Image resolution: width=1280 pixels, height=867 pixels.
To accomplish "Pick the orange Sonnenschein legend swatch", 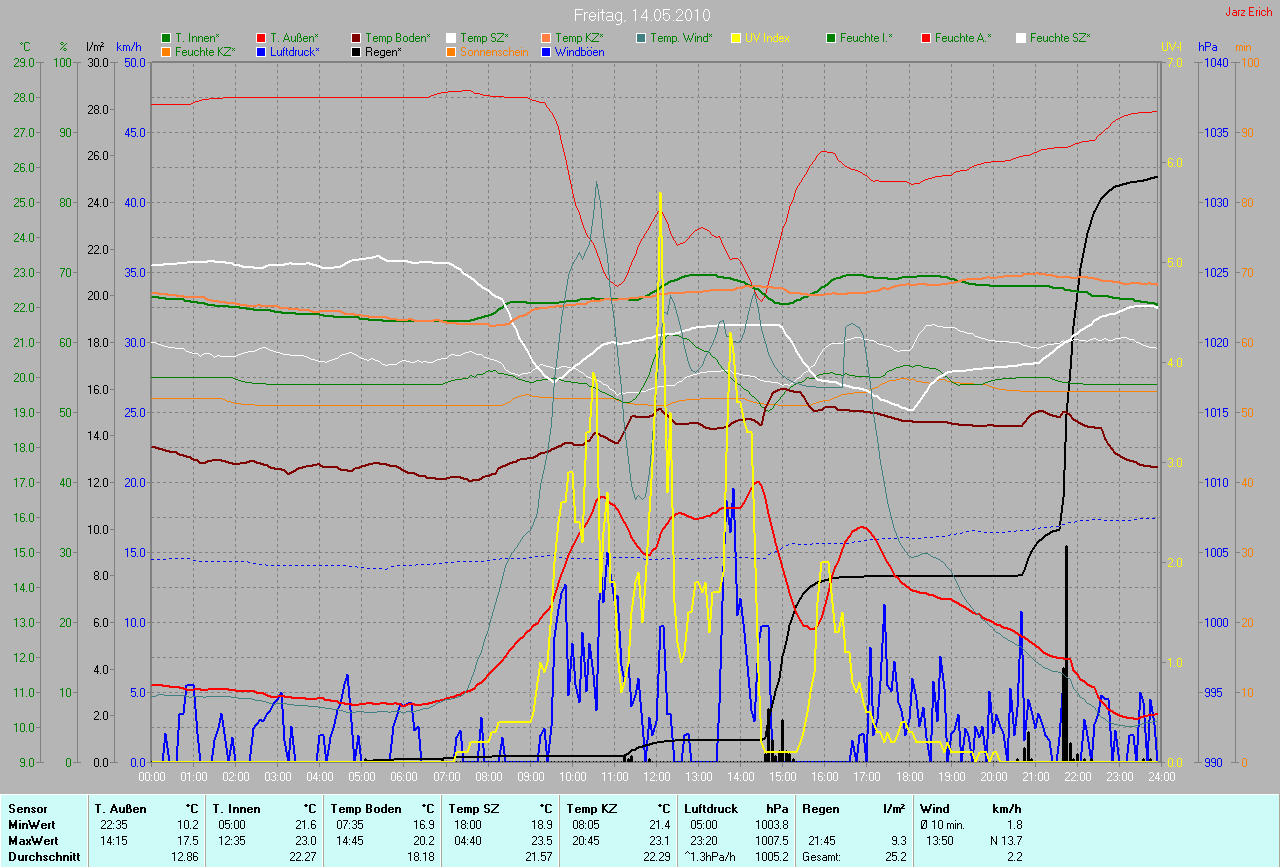I will point(451,51).
